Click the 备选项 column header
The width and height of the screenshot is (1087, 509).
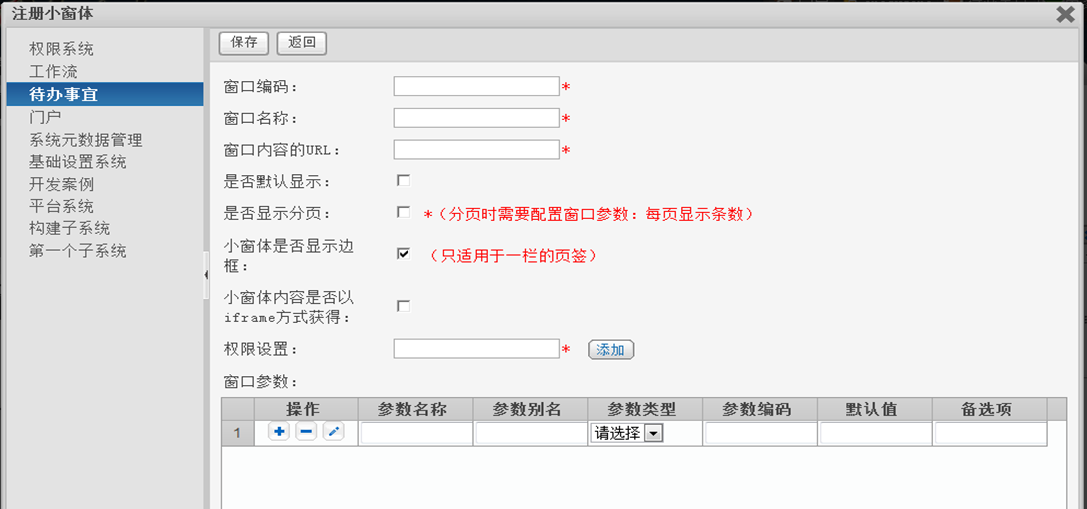(x=990, y=409)
